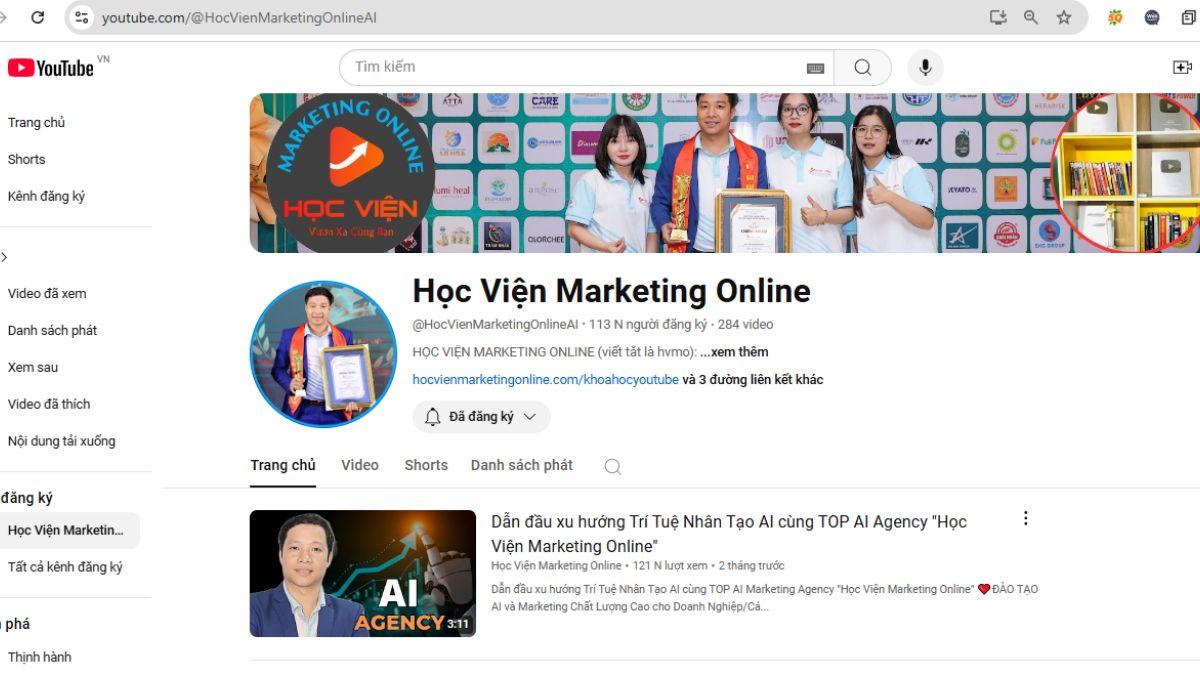Open the site information icon in address bar
This screenshot has height=675, width=1200.
point(82,17)
